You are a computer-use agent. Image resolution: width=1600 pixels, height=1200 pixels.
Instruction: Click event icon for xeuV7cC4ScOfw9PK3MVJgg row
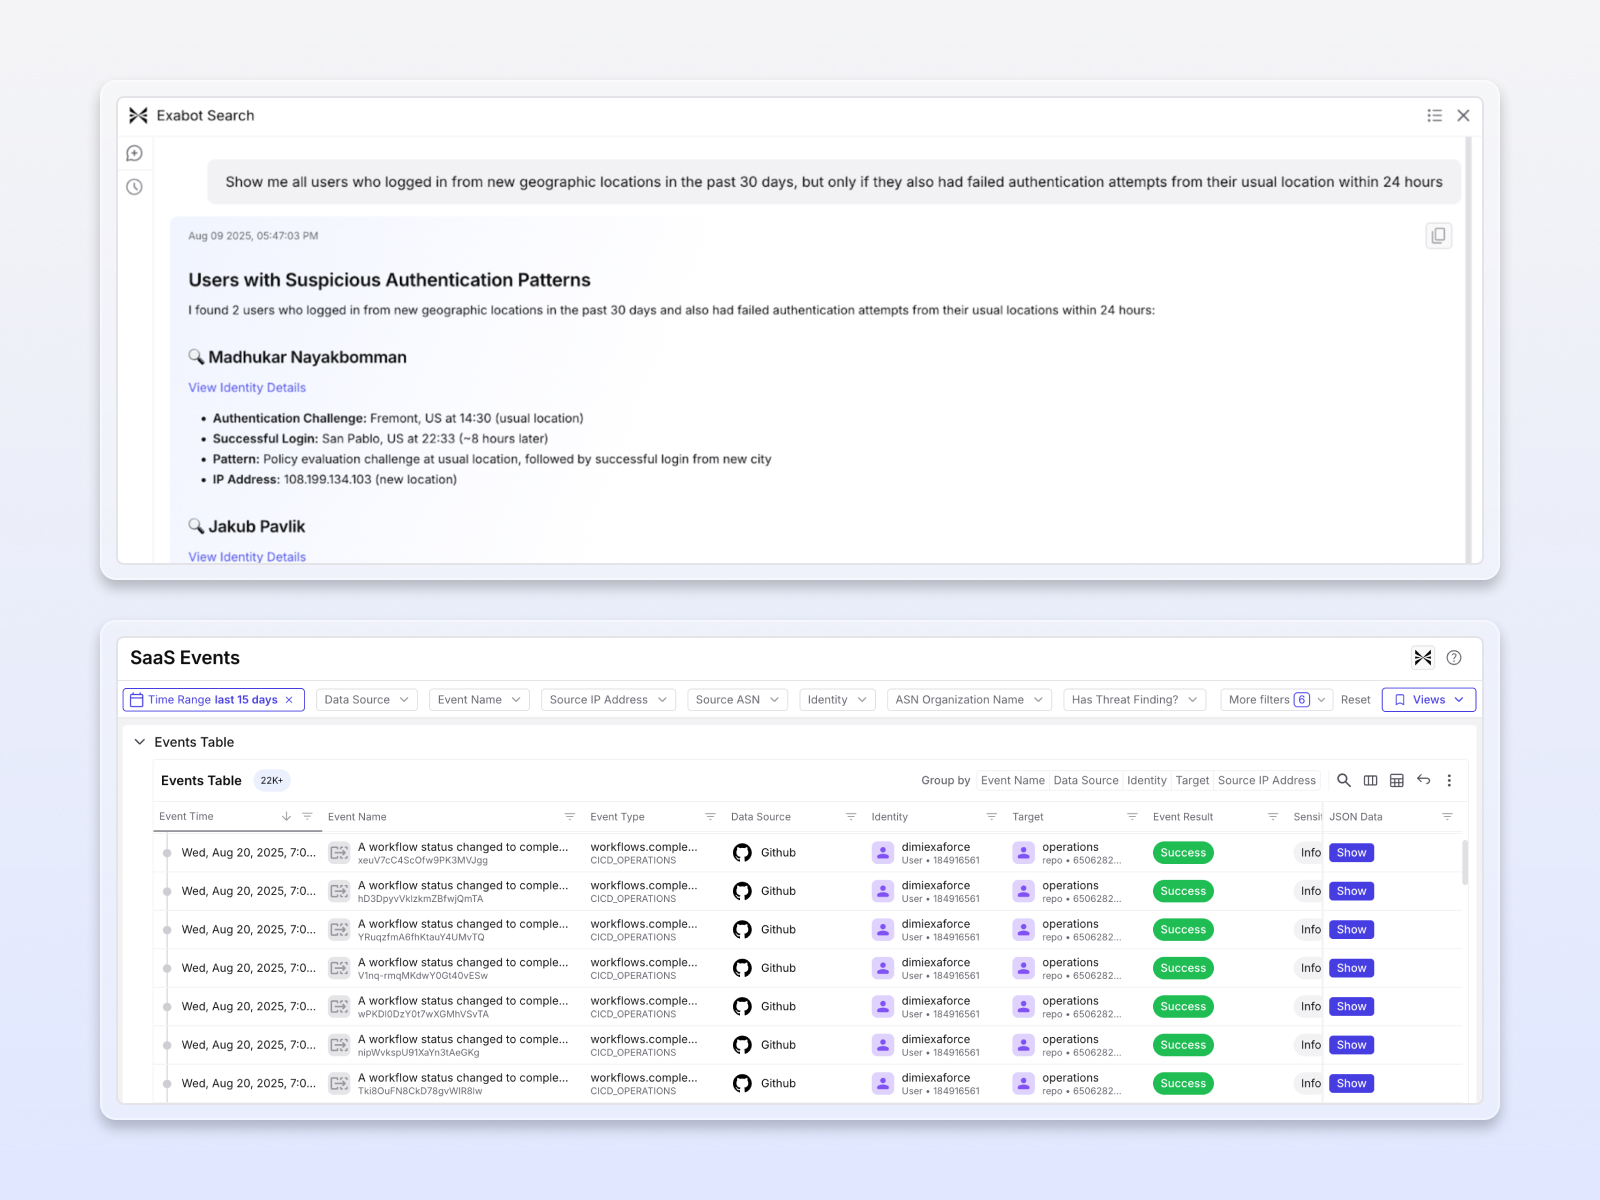pyautogui.click(x=340, y=853)
